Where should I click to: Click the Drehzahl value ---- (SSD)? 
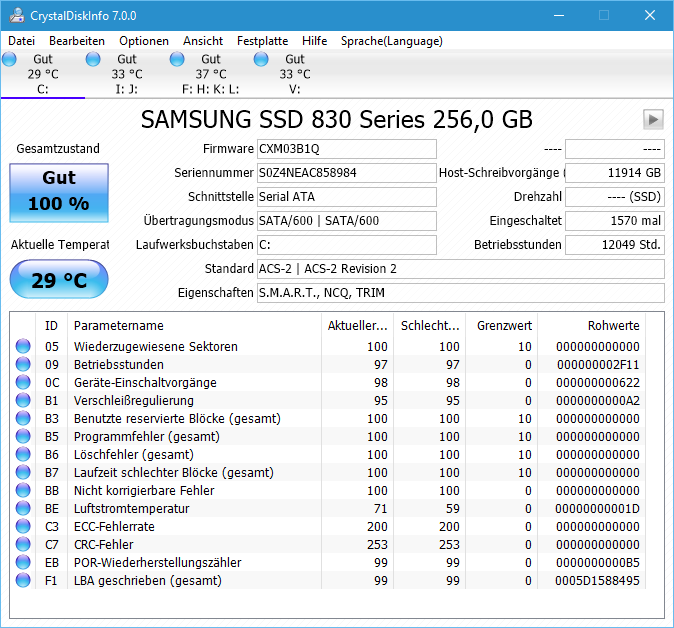pos(615,197)
